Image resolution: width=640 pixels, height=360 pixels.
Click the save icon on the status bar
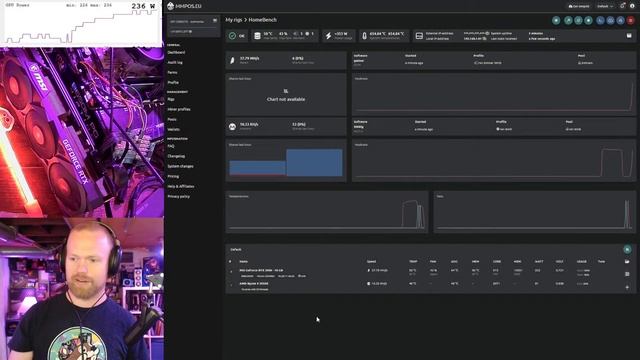[x=629, y=36]
